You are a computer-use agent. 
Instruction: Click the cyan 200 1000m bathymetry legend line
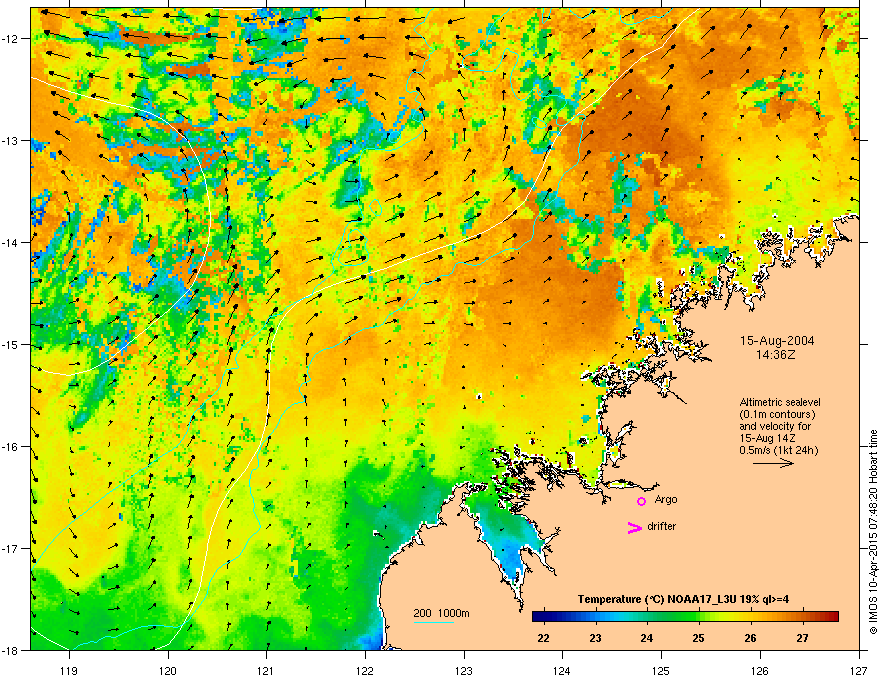click(433, 623)
